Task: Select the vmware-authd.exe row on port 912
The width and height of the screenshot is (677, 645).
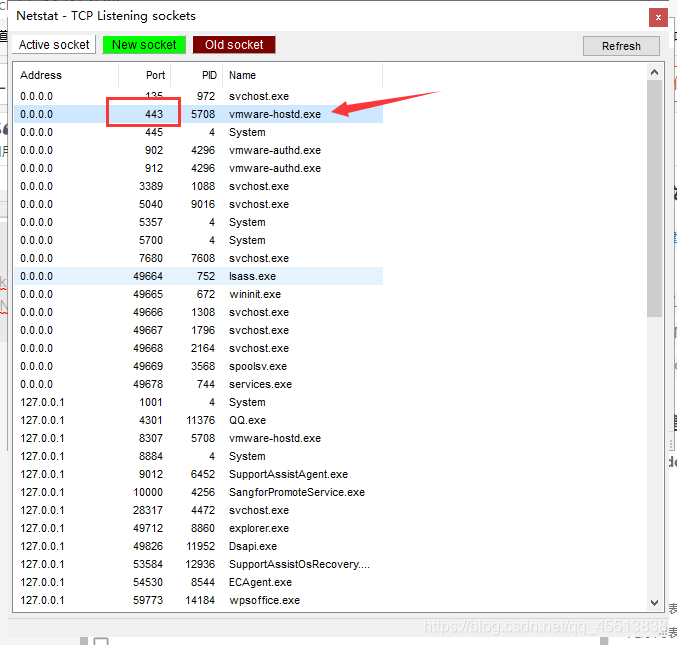Action: tap(199, 168)
